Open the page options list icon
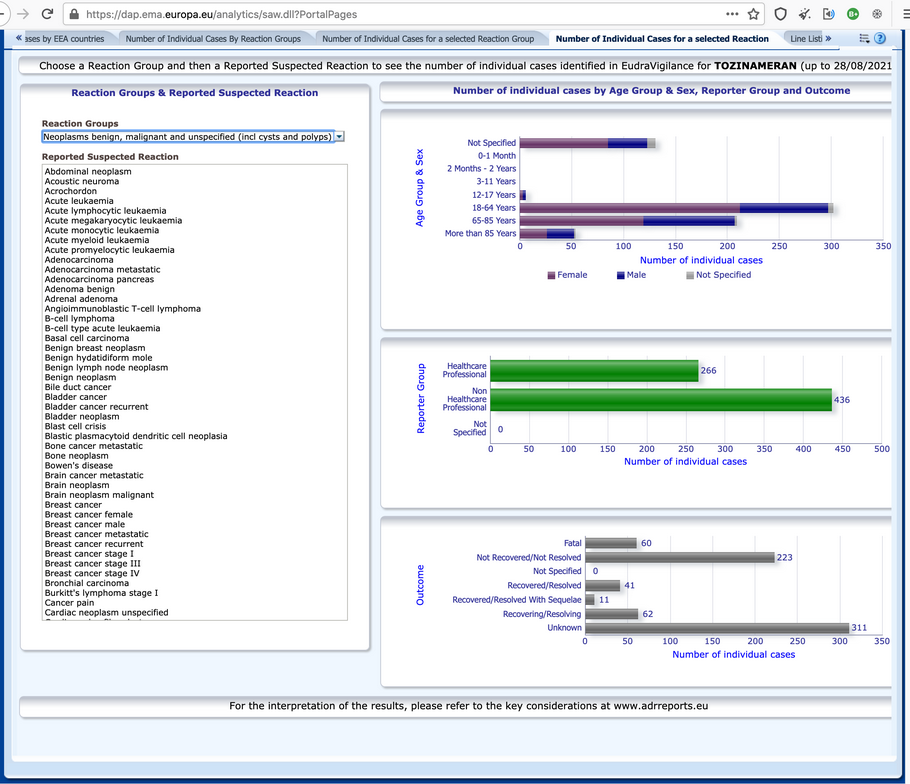The image size is (910, 784). click(x=864, y=38)
